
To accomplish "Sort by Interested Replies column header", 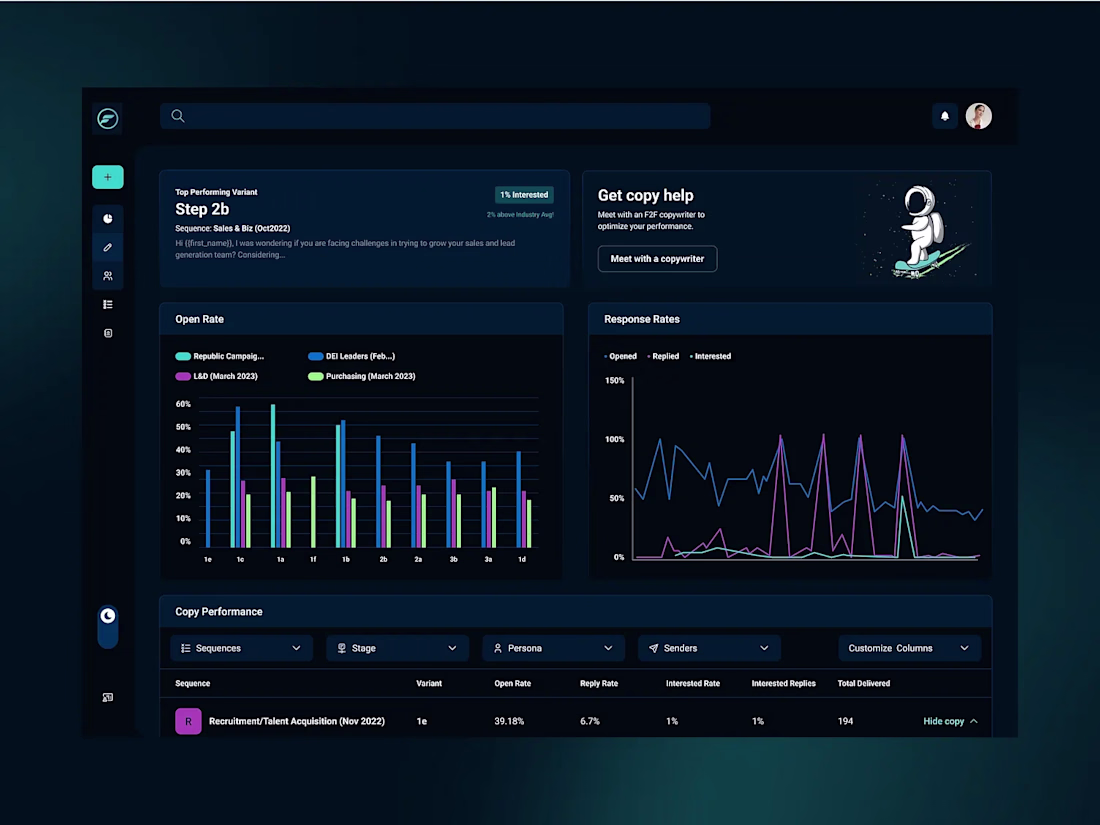I will (784, 683).
